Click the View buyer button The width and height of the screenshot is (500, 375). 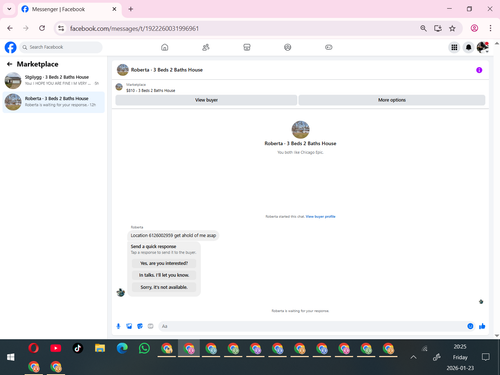coord(206,100)
